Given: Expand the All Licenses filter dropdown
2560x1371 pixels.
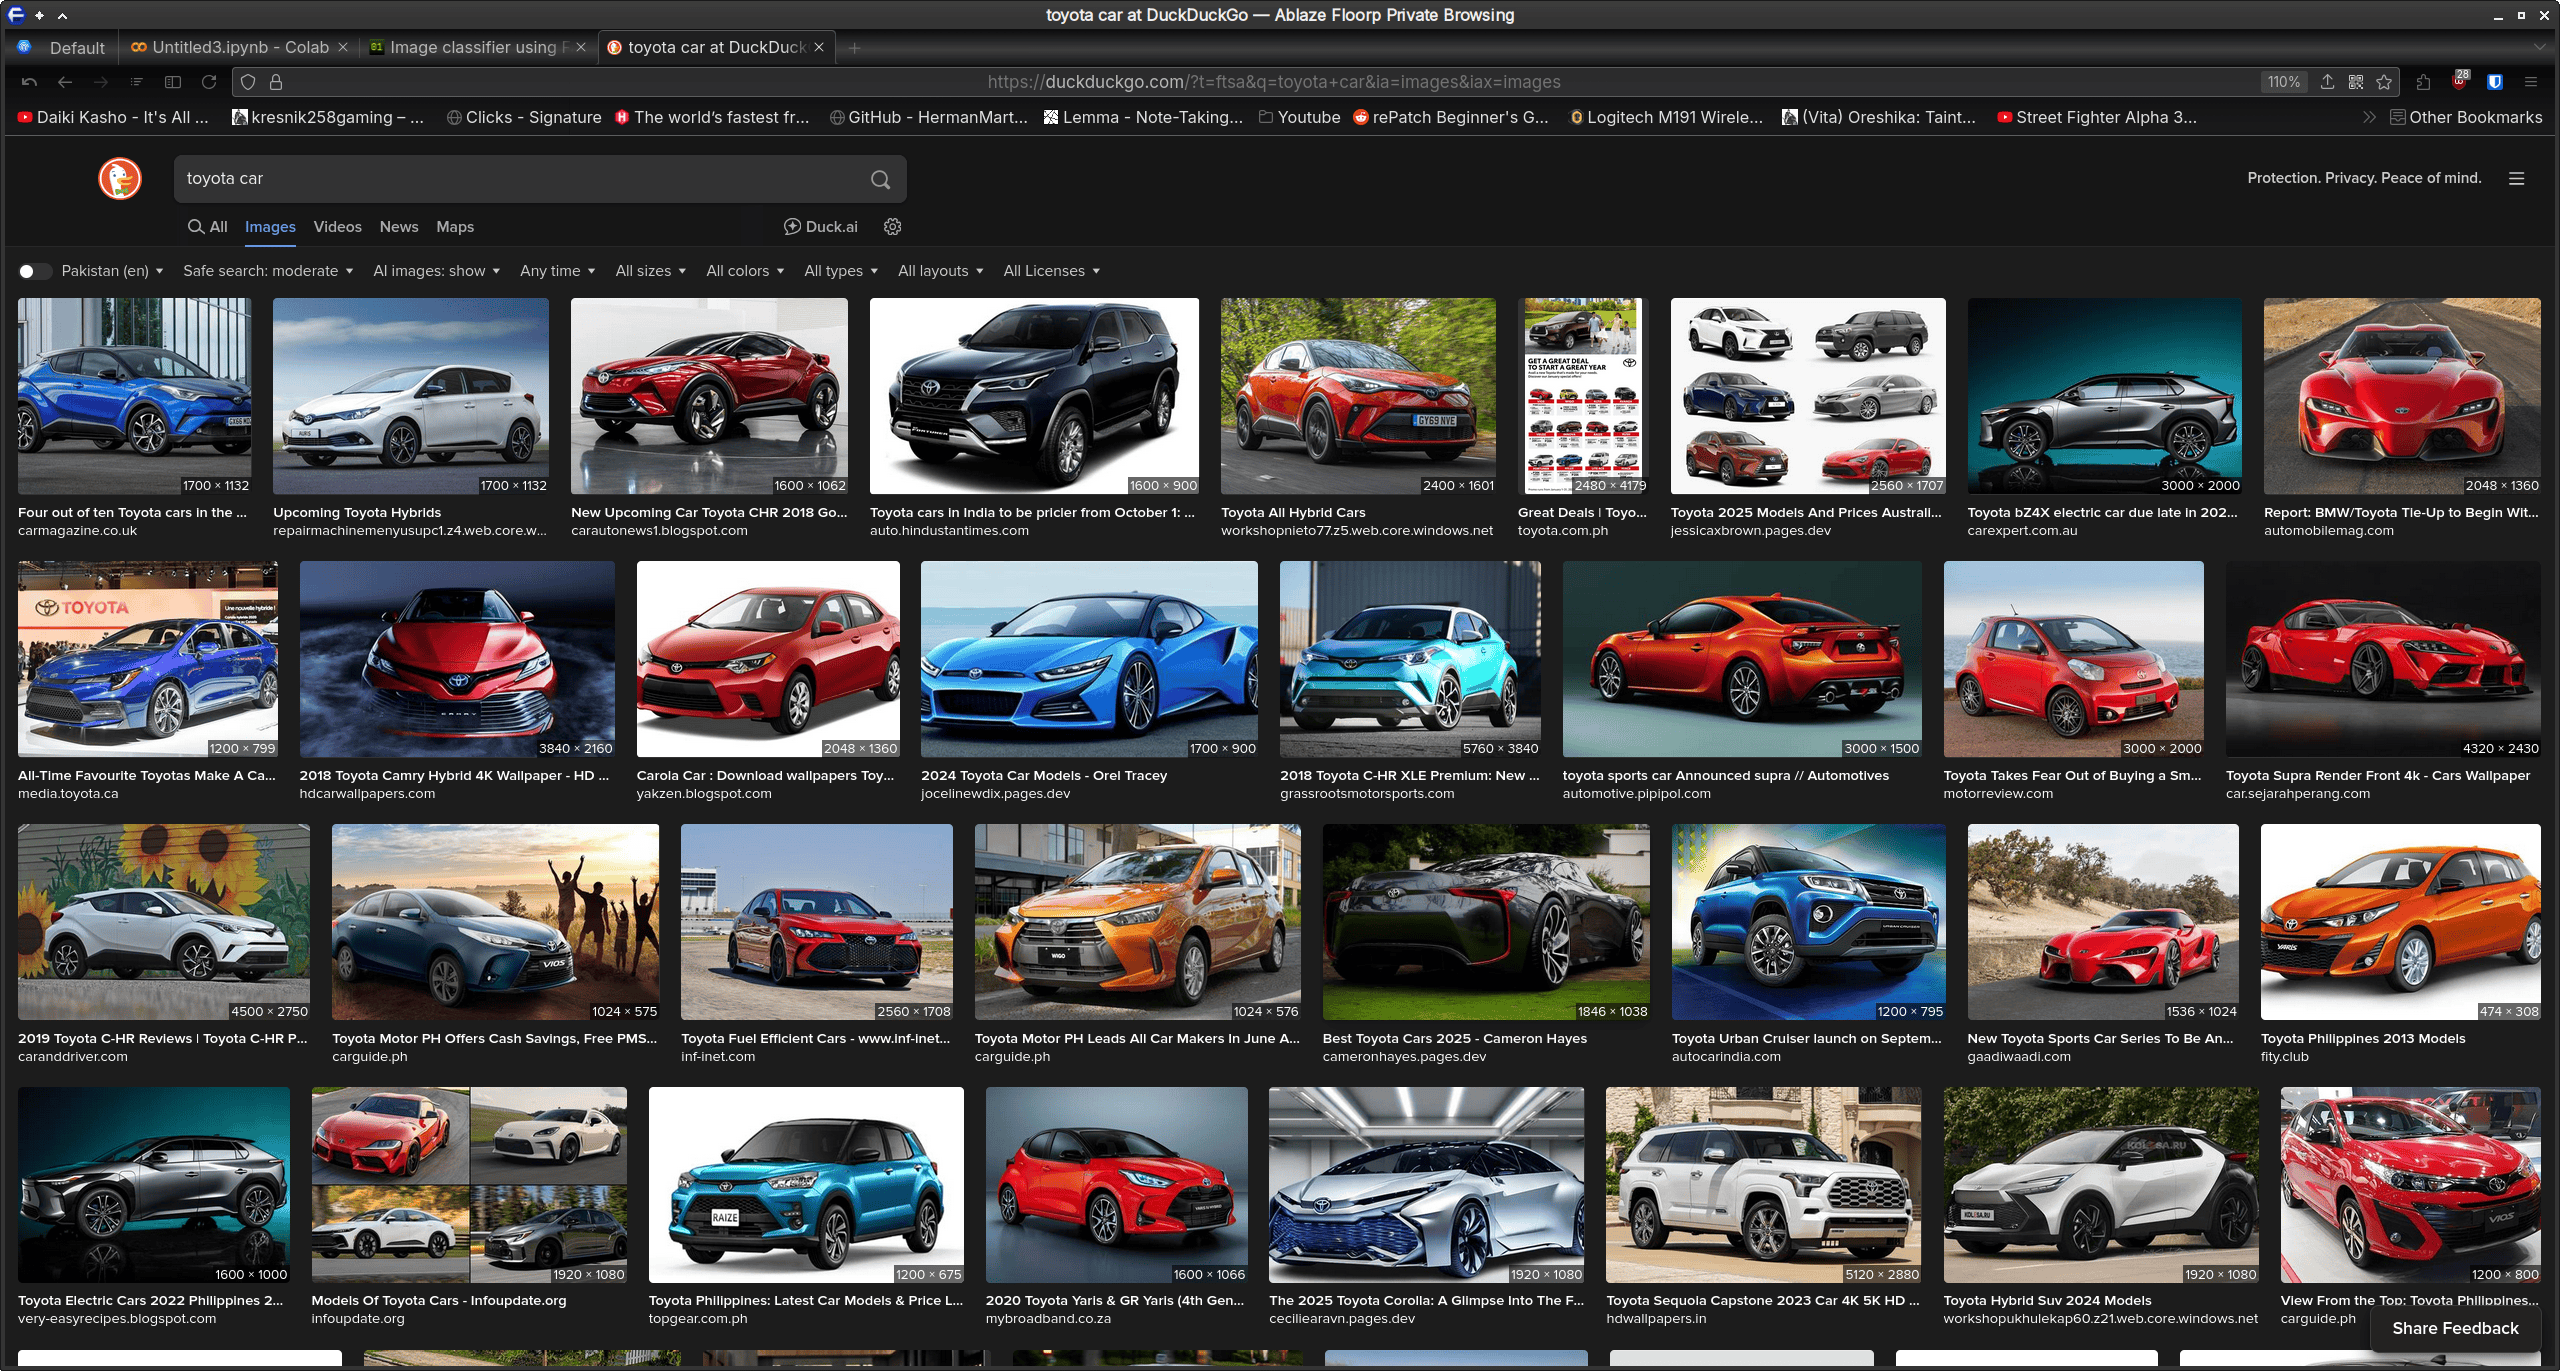Looking at the screenshot, I should click(1051, 271).
